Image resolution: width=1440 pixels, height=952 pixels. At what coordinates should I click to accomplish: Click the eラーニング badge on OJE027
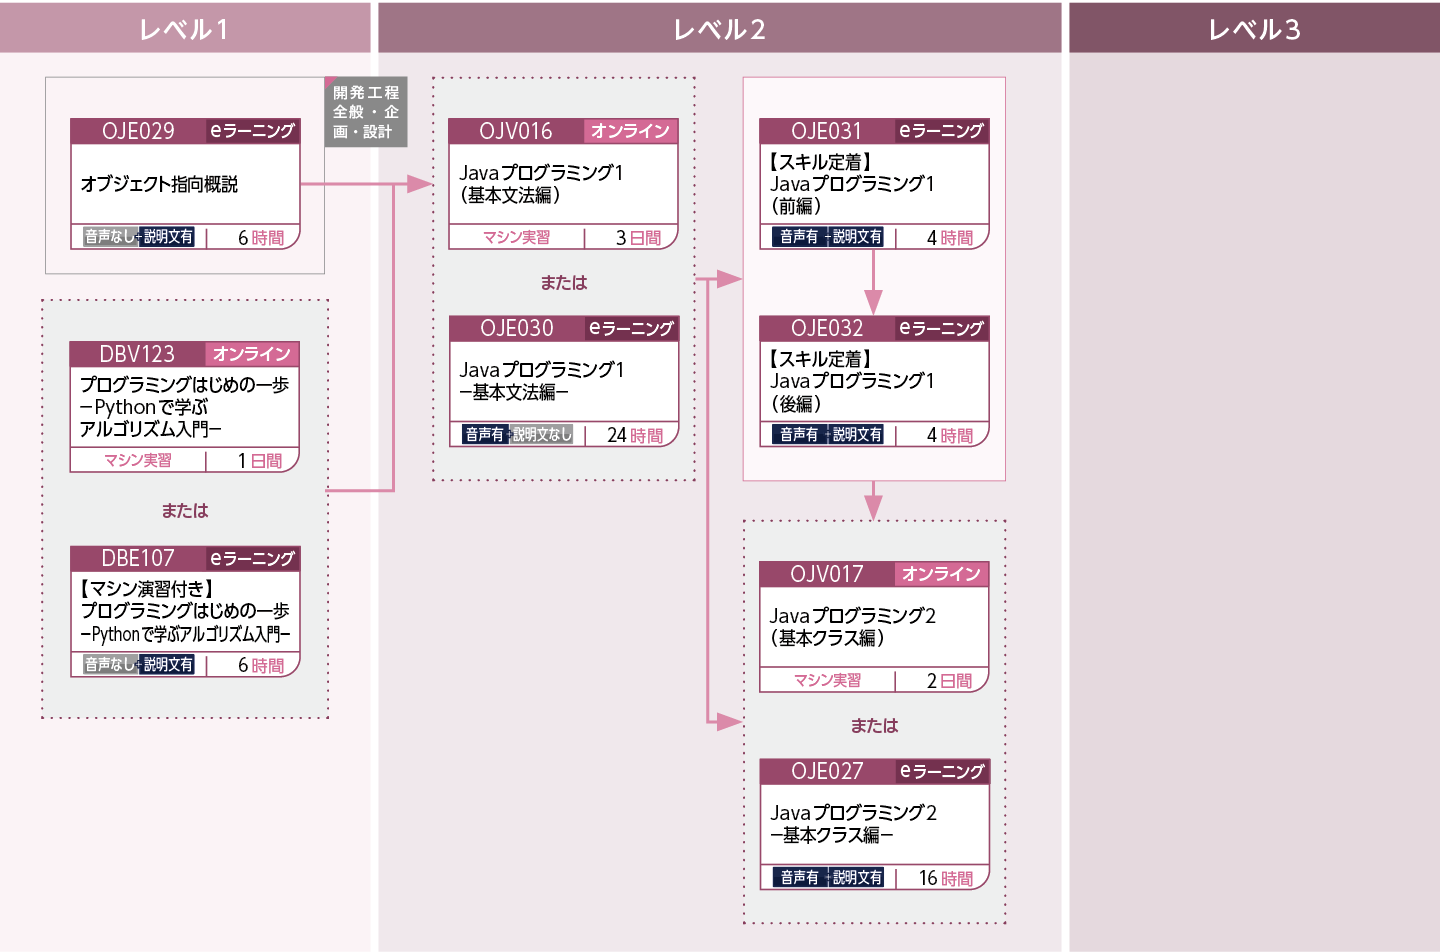(942, 771)
